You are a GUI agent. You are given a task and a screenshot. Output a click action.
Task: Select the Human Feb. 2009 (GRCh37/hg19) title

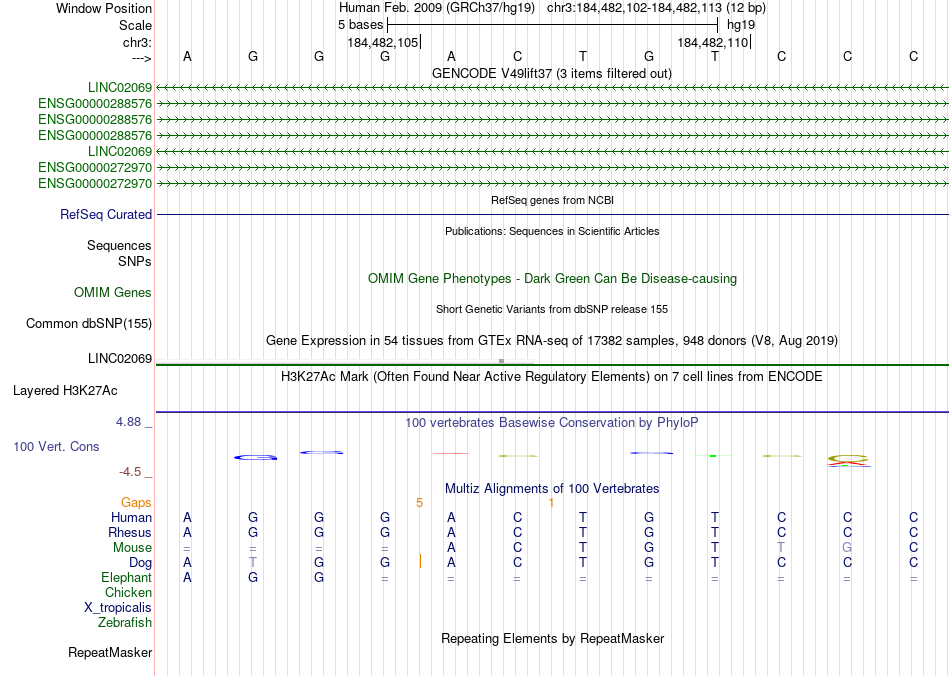[437, 8]
